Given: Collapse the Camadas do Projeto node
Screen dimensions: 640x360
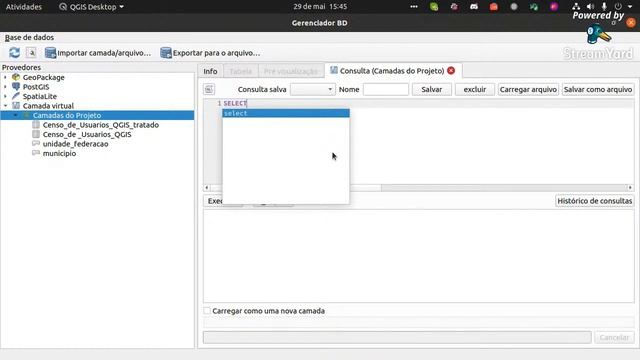Looking at the screenshot, I should pyautogui.click(x=15, y=115).
